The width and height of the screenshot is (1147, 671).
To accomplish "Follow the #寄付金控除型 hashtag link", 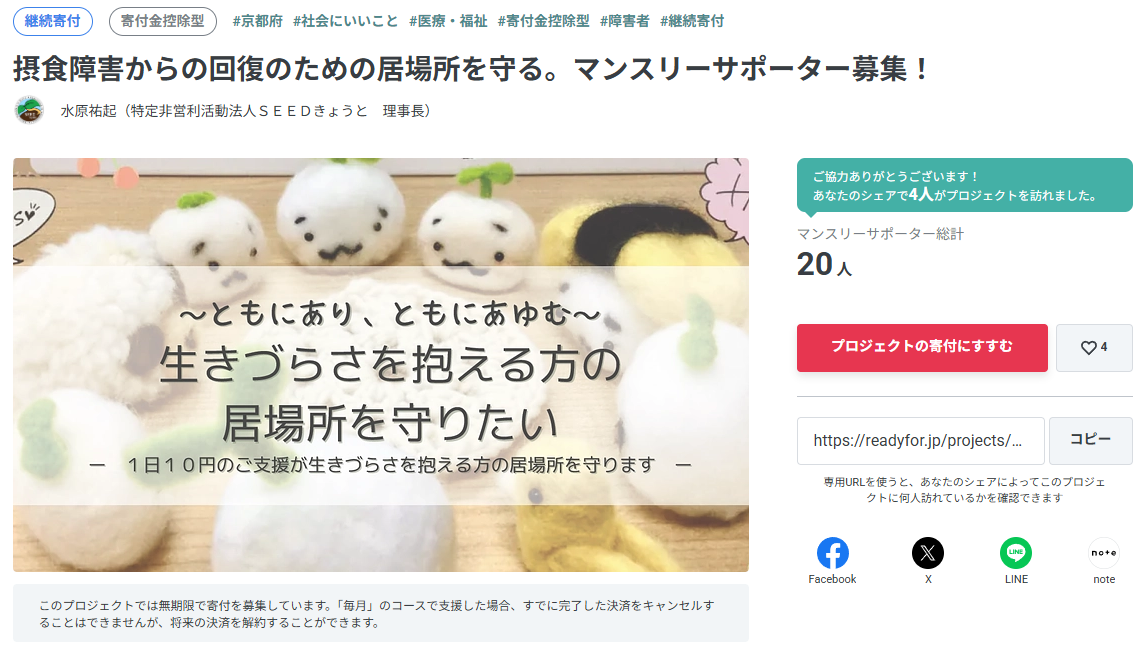I will tap(544, 21).
